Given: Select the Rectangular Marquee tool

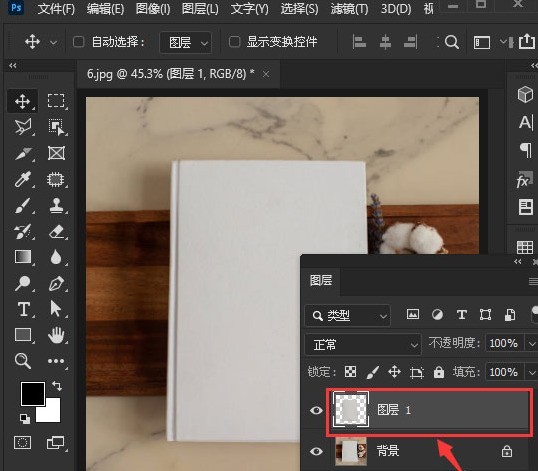Looking at the screenshot, I should pyautogui.click(x=56, y=102).
